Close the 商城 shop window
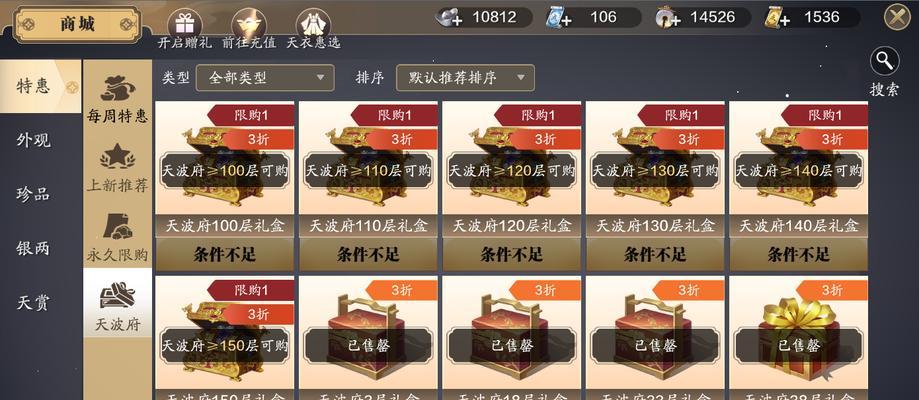 897,16
